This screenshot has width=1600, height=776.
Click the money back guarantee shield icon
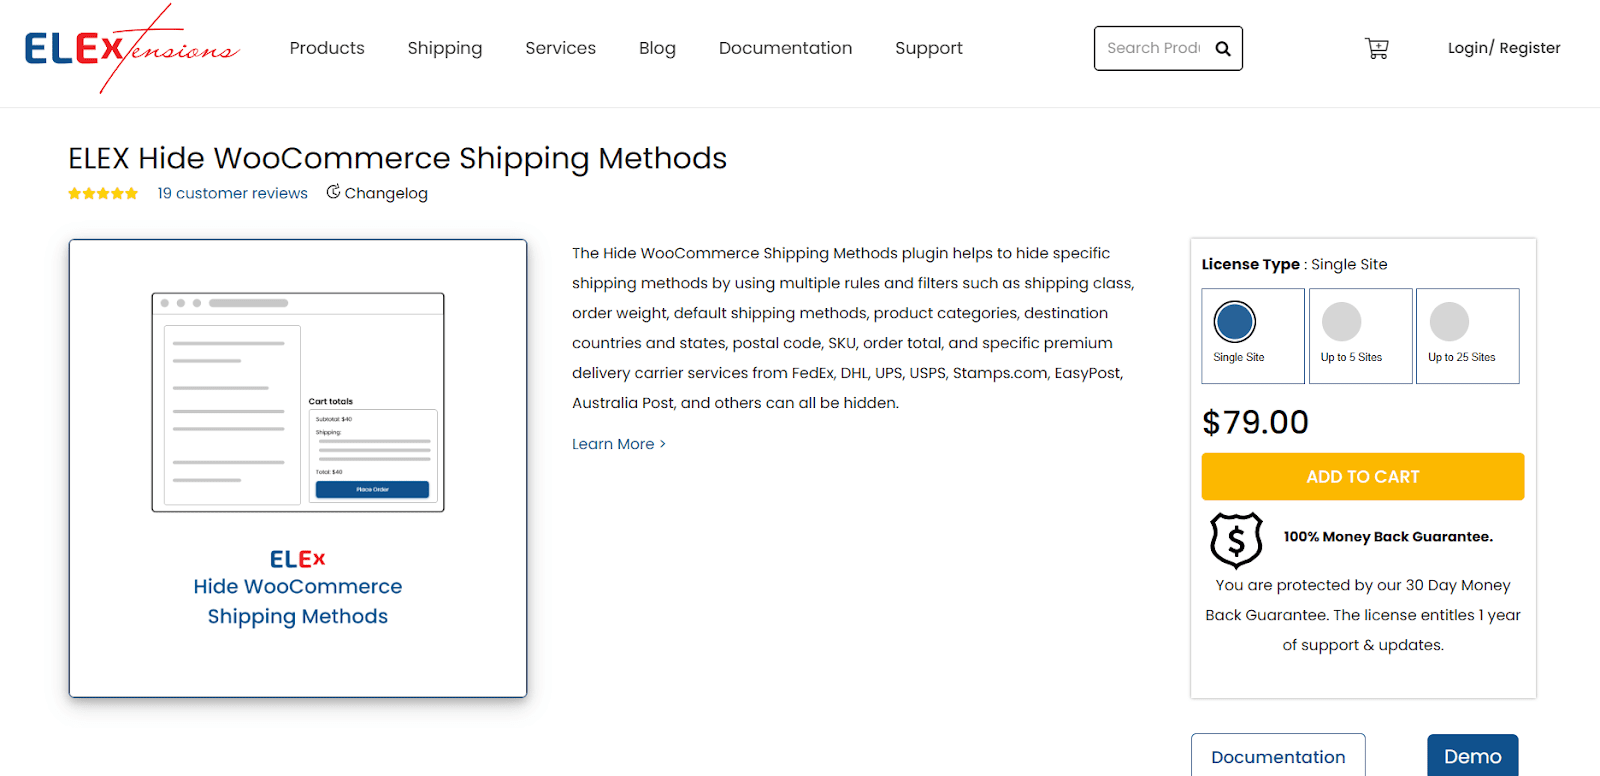pos(1236,540)
